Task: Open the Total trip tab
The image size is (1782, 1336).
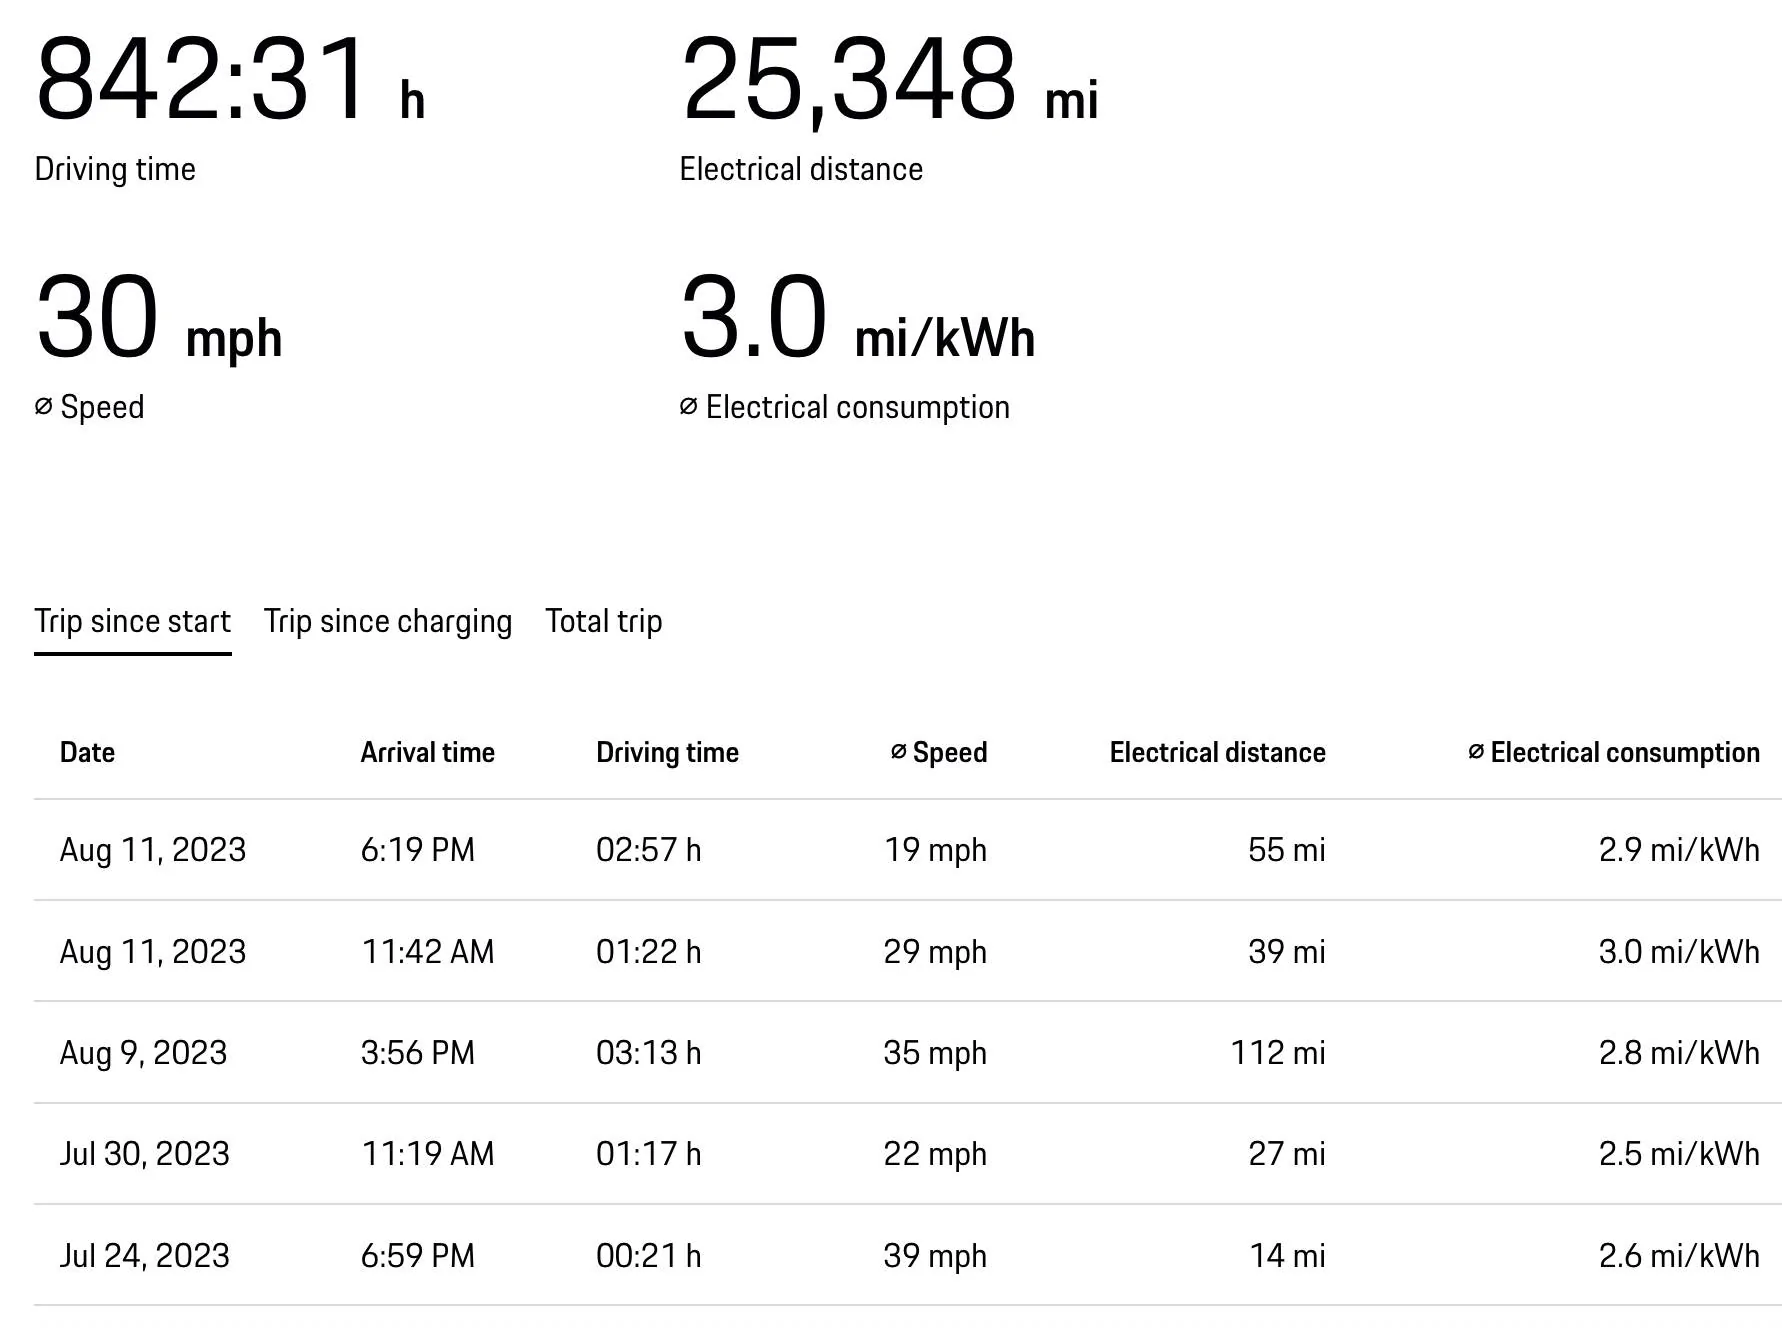Action: click(604, 622)
